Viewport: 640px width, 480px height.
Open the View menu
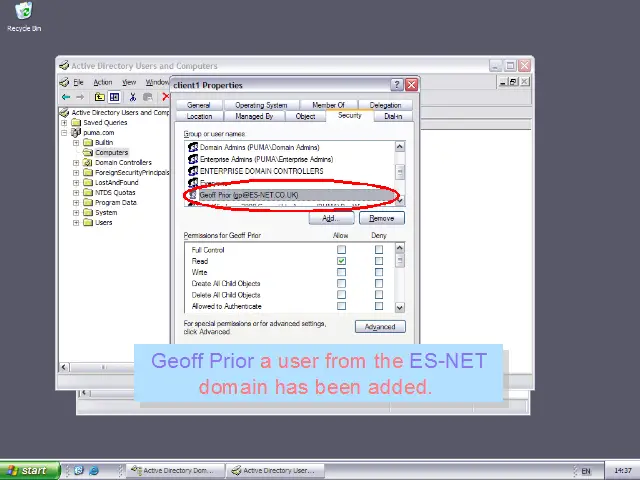click(129, 82)
